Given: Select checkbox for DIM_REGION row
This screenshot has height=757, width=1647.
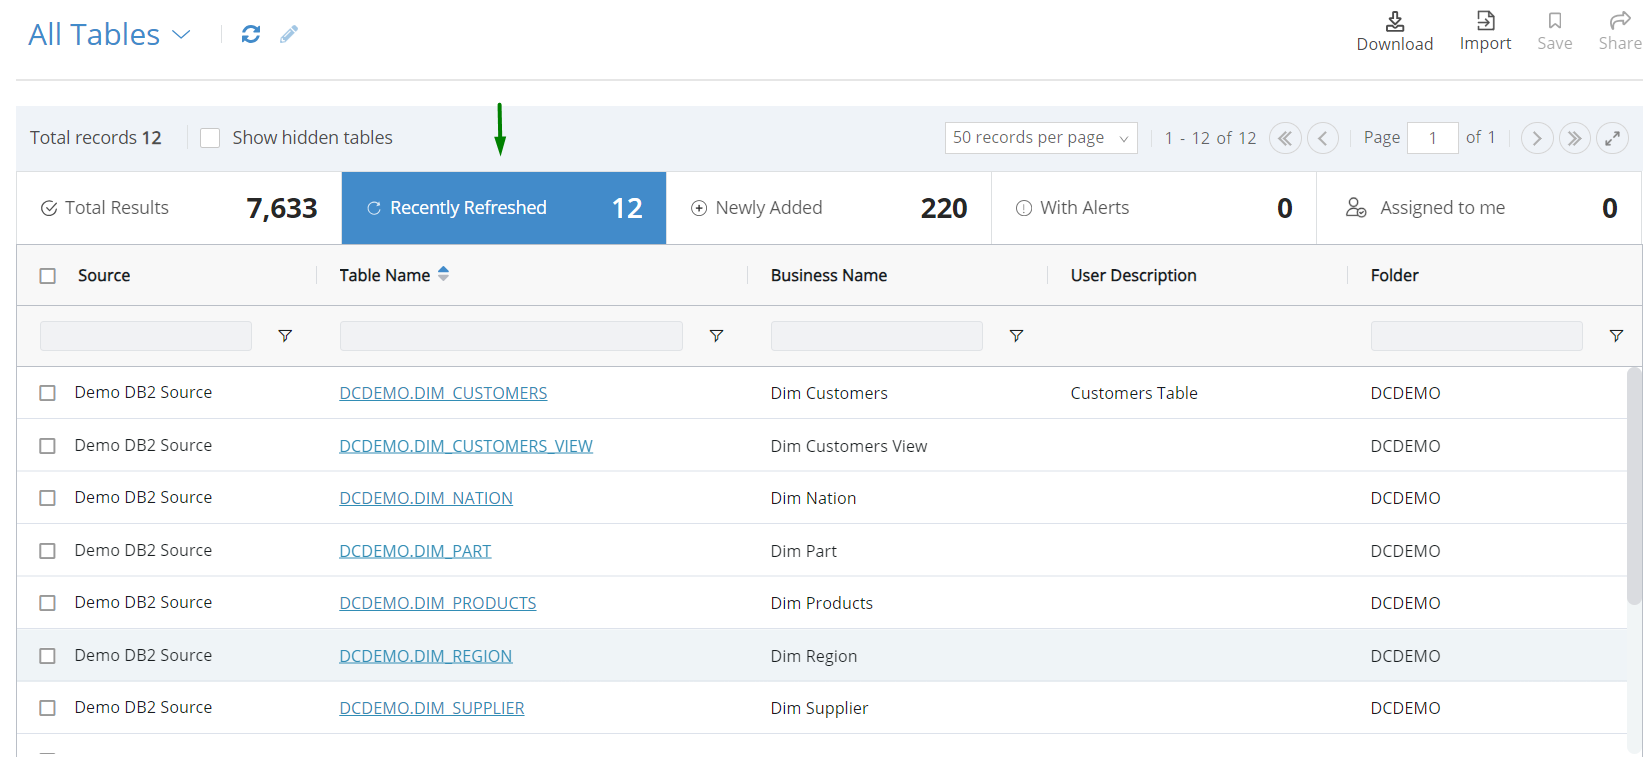Looking at the screenshot, I should (47, 656).
